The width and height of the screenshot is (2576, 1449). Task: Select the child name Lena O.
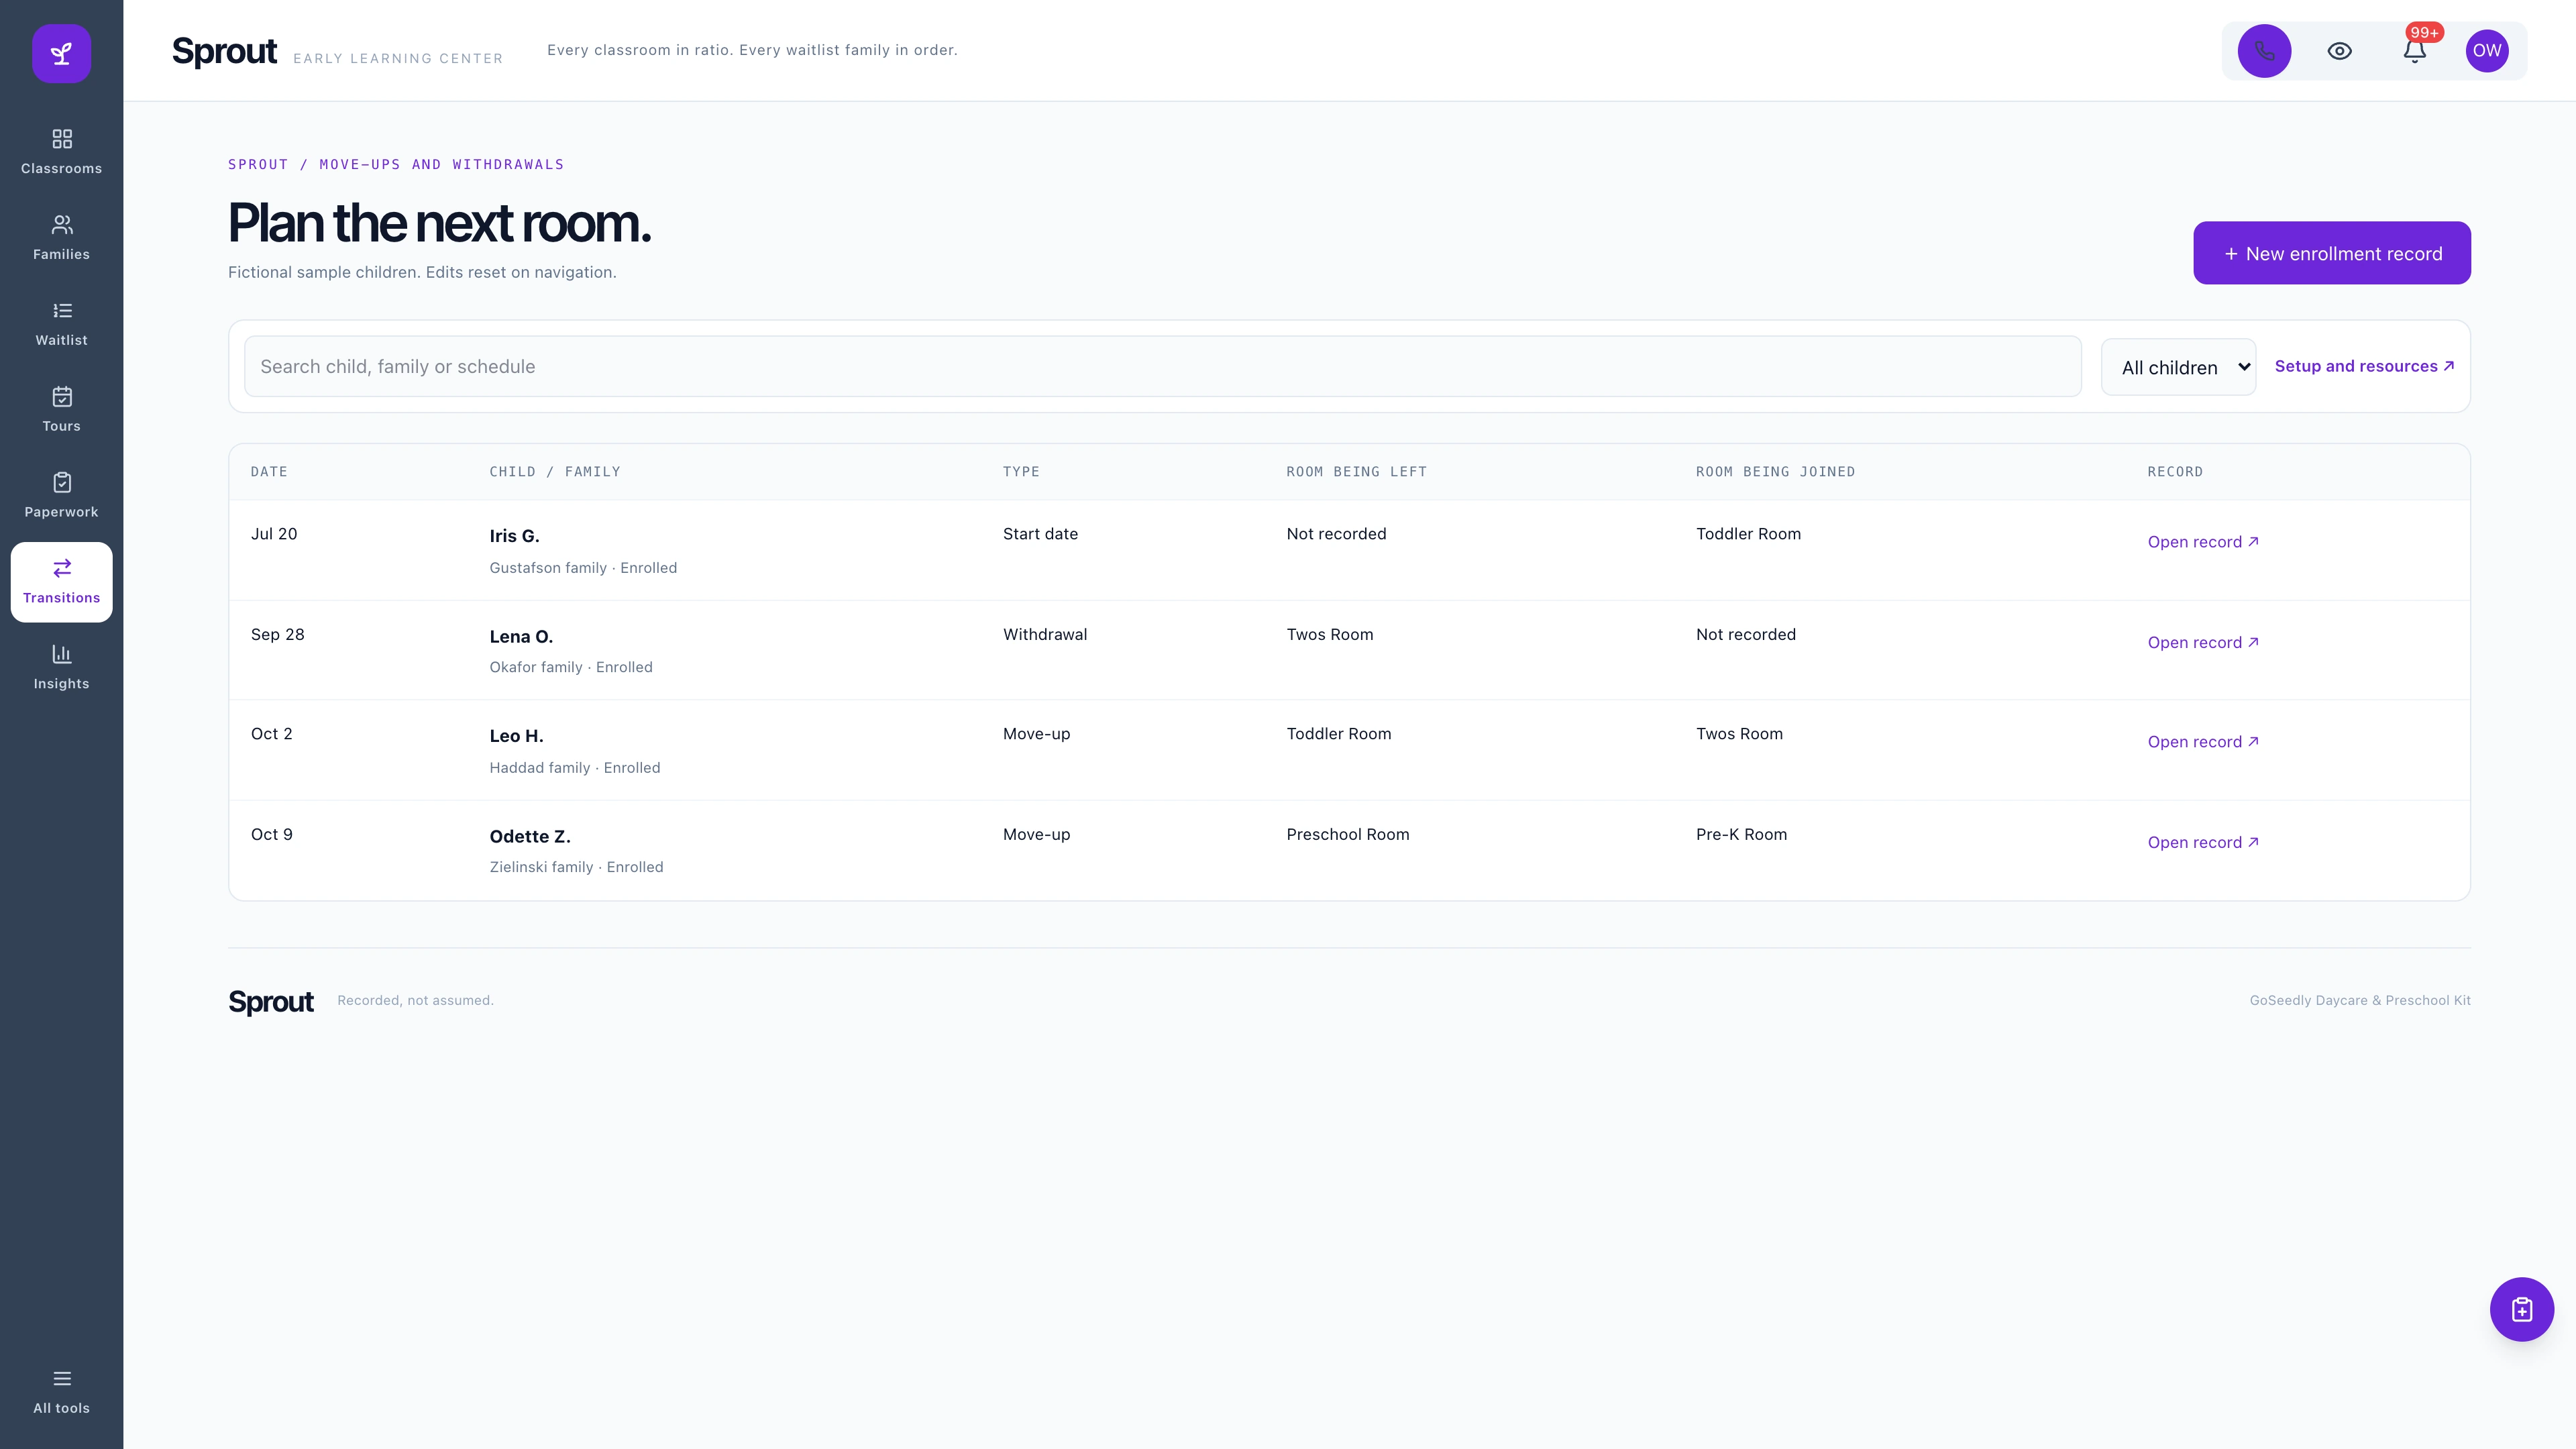(x=521, y=636)
